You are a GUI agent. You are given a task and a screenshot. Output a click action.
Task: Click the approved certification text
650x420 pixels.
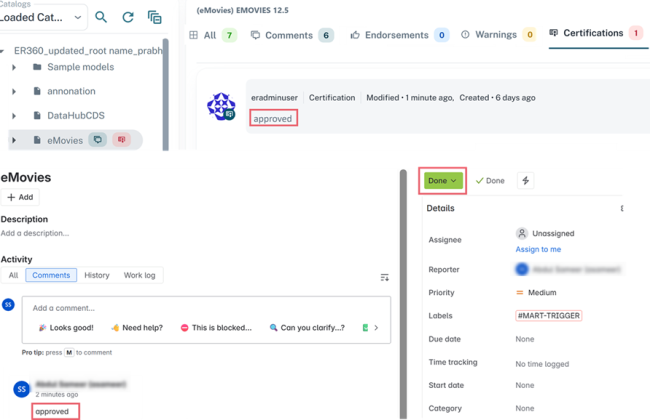pos(273,119)
